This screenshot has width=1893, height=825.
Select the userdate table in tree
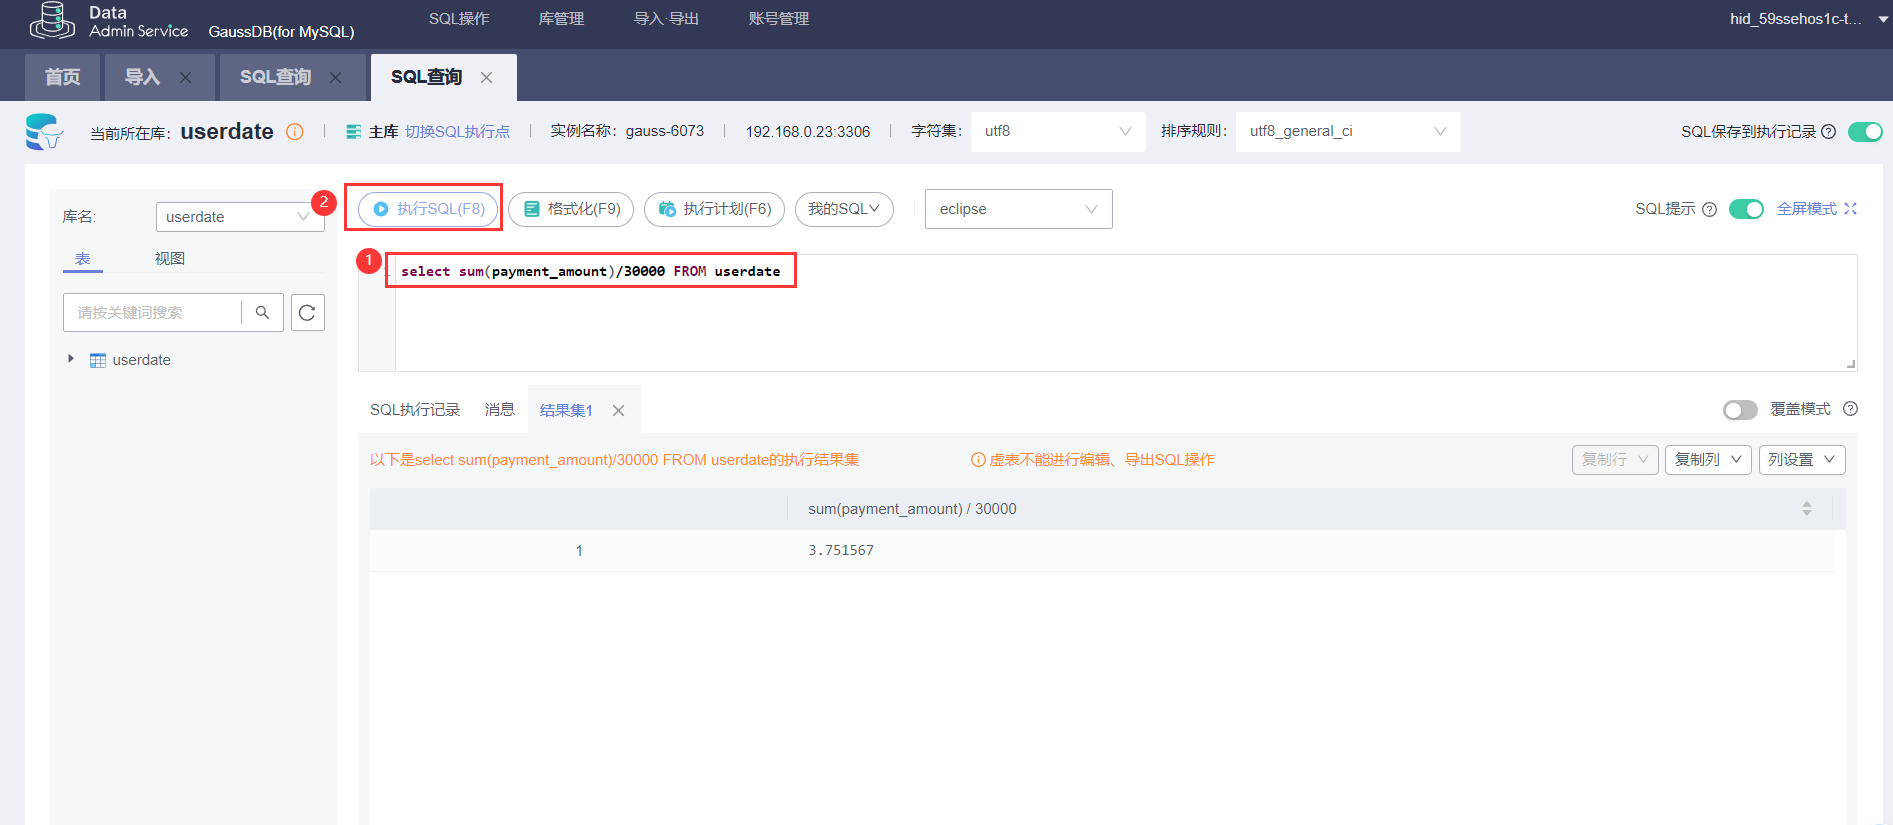coord(141,360)
